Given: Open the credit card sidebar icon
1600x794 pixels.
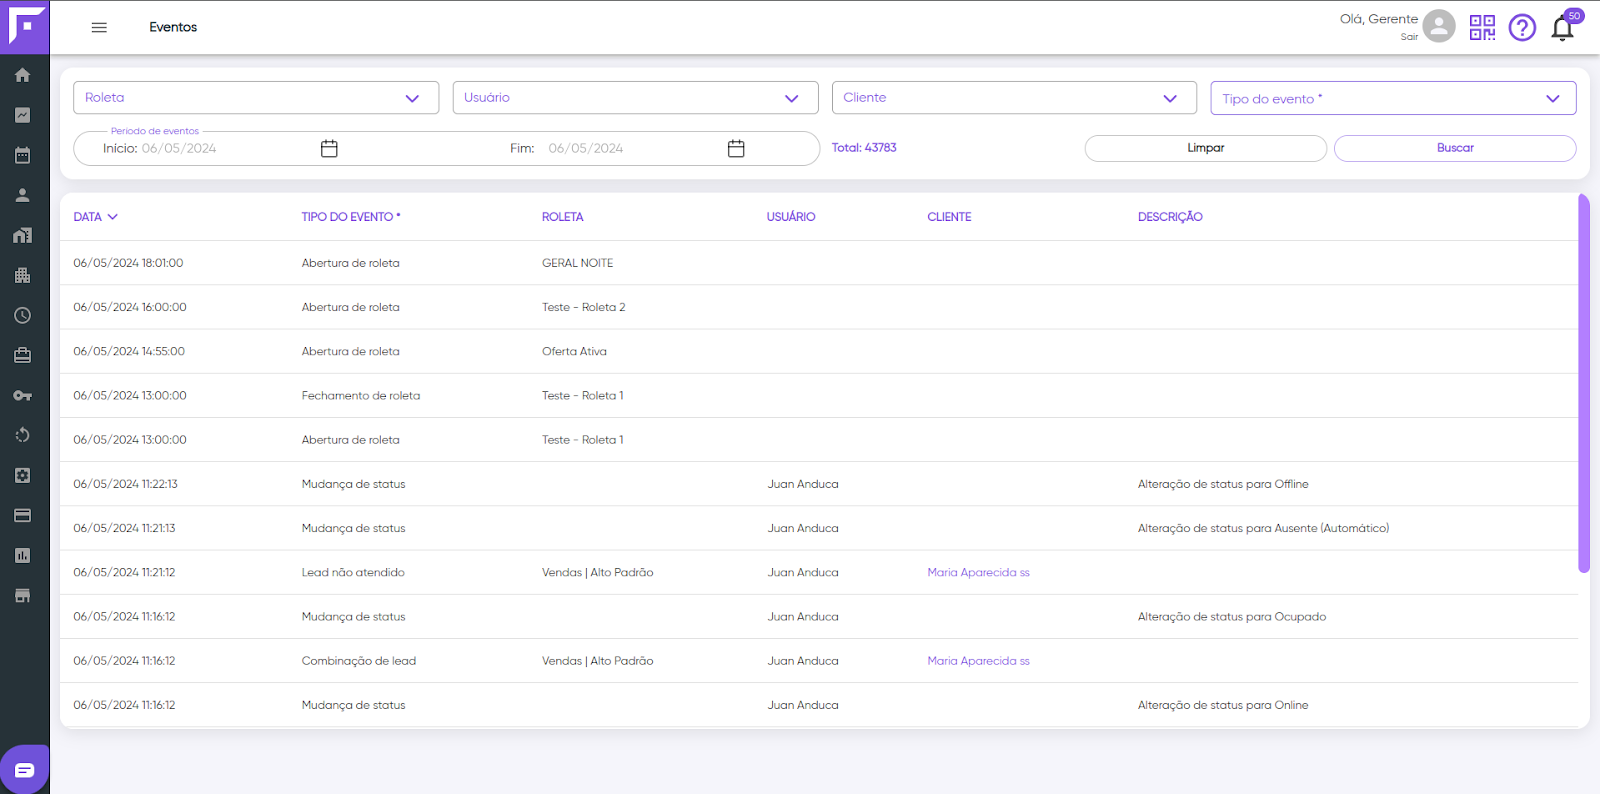Looking at the screenshot, I should point(22,515).
